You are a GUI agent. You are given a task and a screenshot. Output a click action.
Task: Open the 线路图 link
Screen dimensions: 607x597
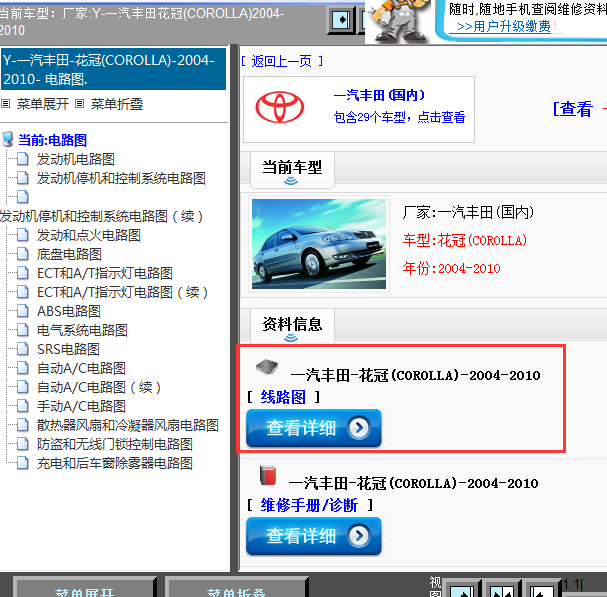283,397
